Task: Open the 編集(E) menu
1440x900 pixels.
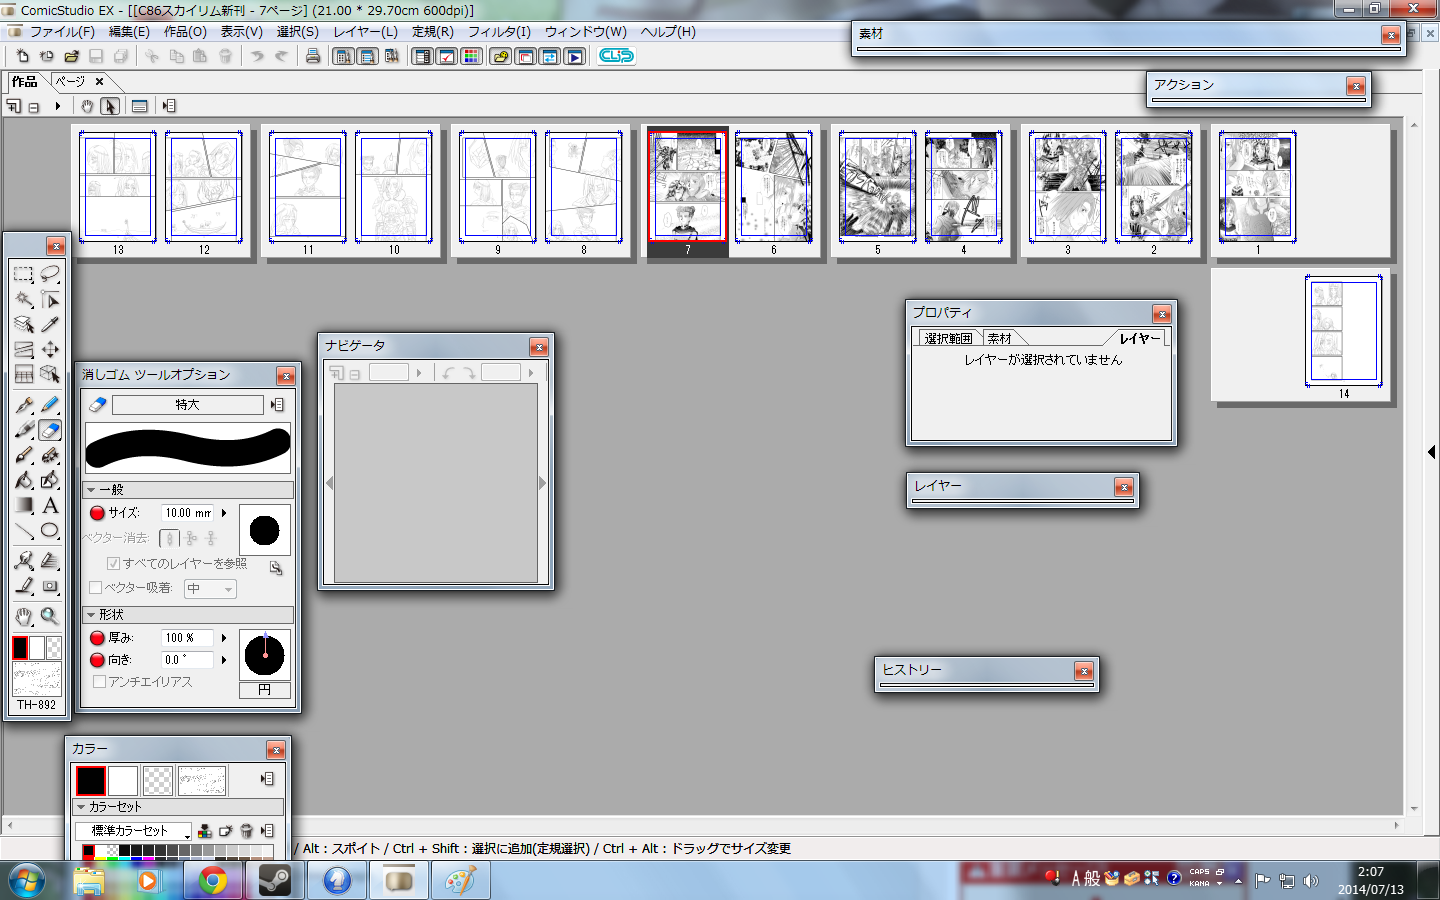Action: point(129,32)
